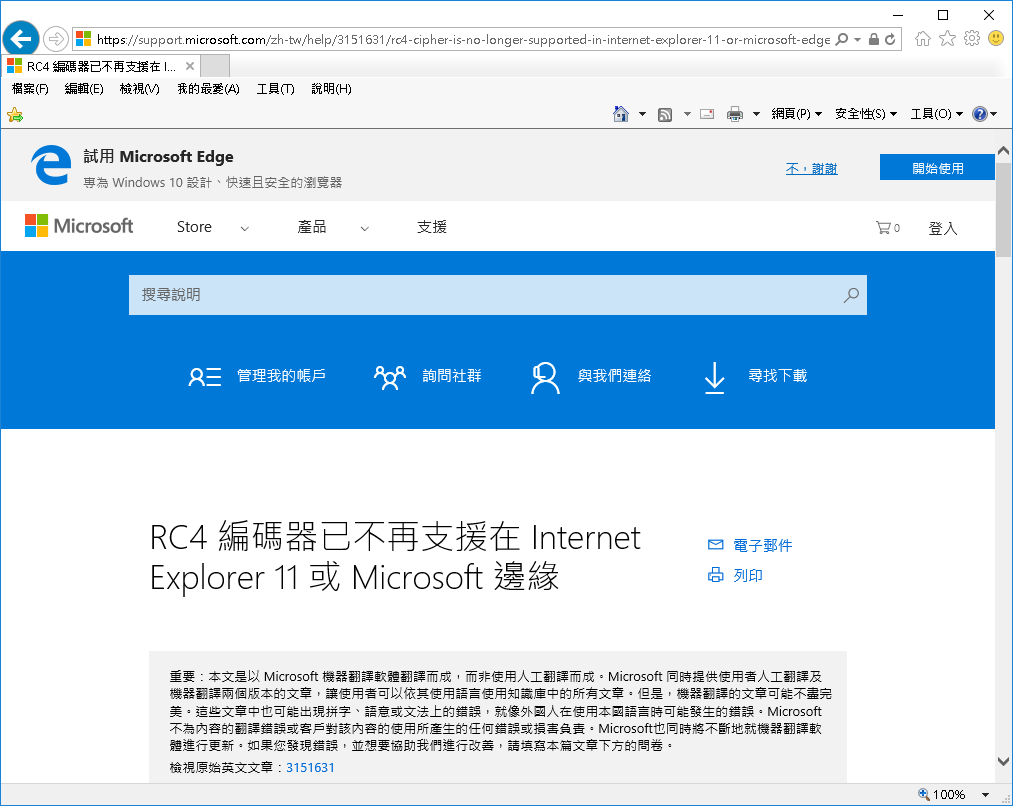Click the smiley feedback icon

point(996,39)
